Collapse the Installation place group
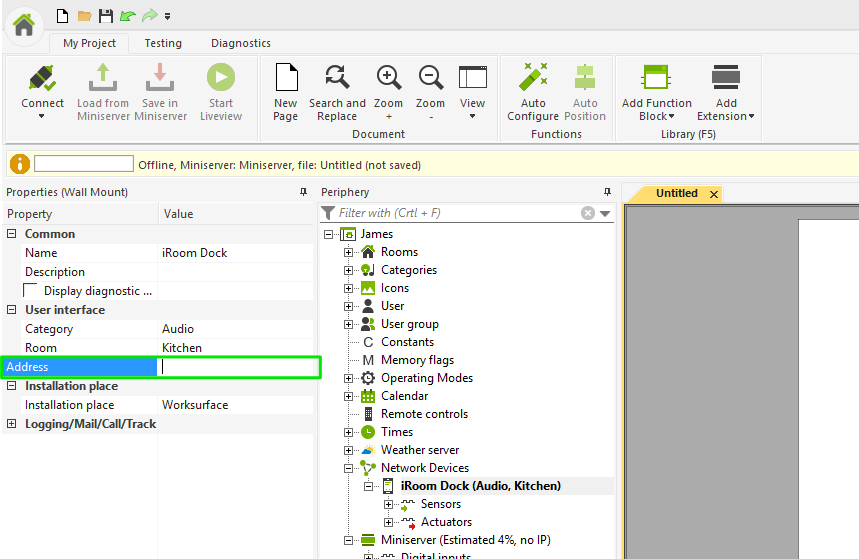 (12, 386)
